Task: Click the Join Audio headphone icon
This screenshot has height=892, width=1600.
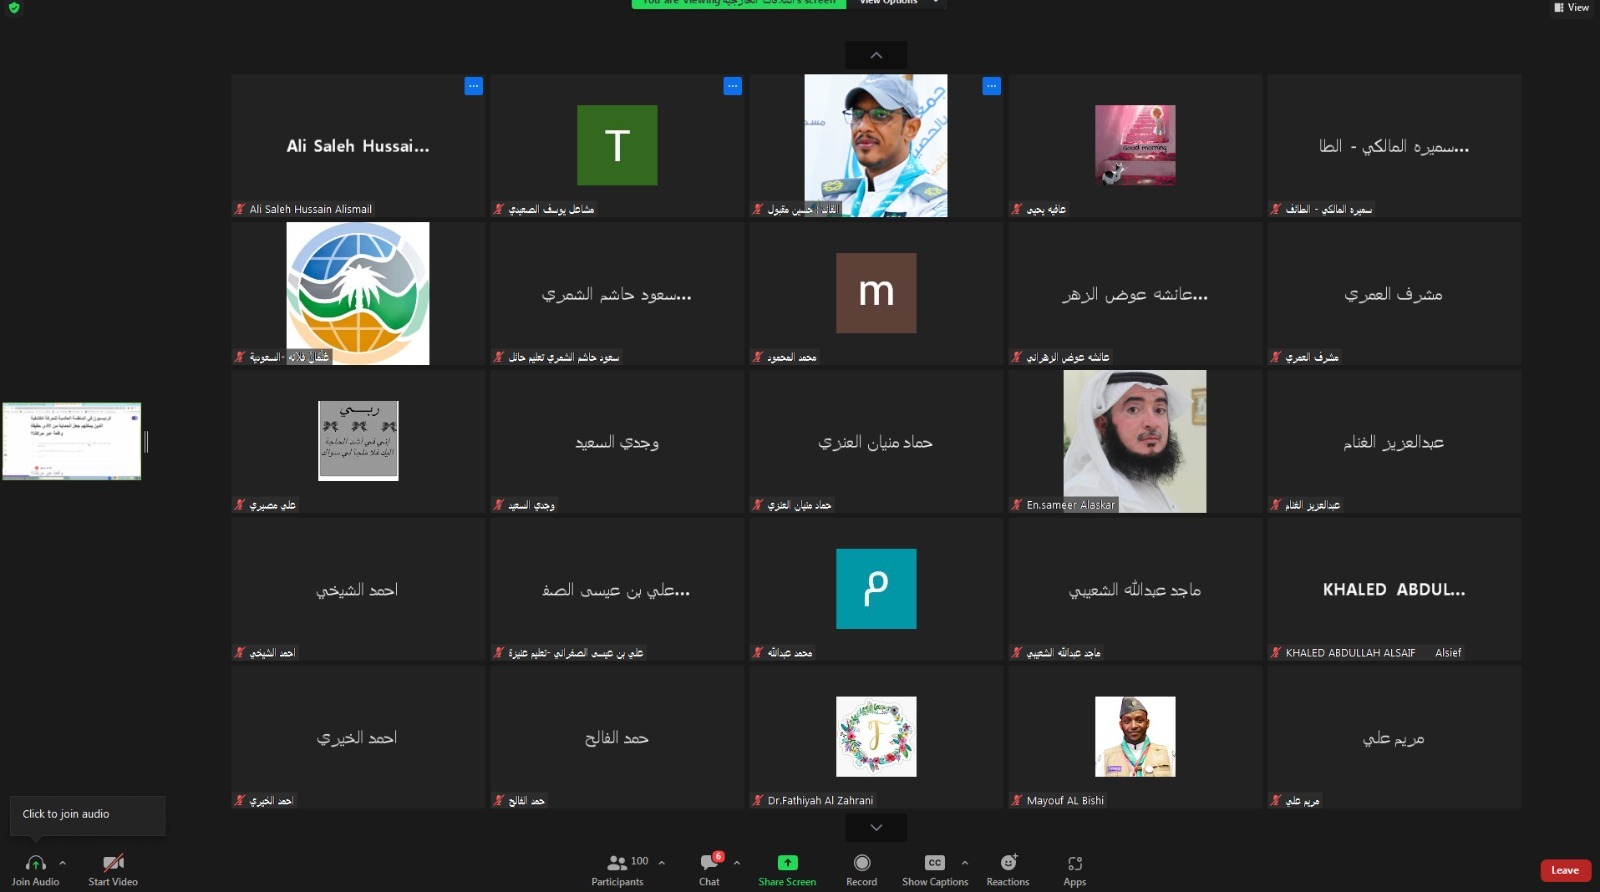Action: [x=35, y=863]
